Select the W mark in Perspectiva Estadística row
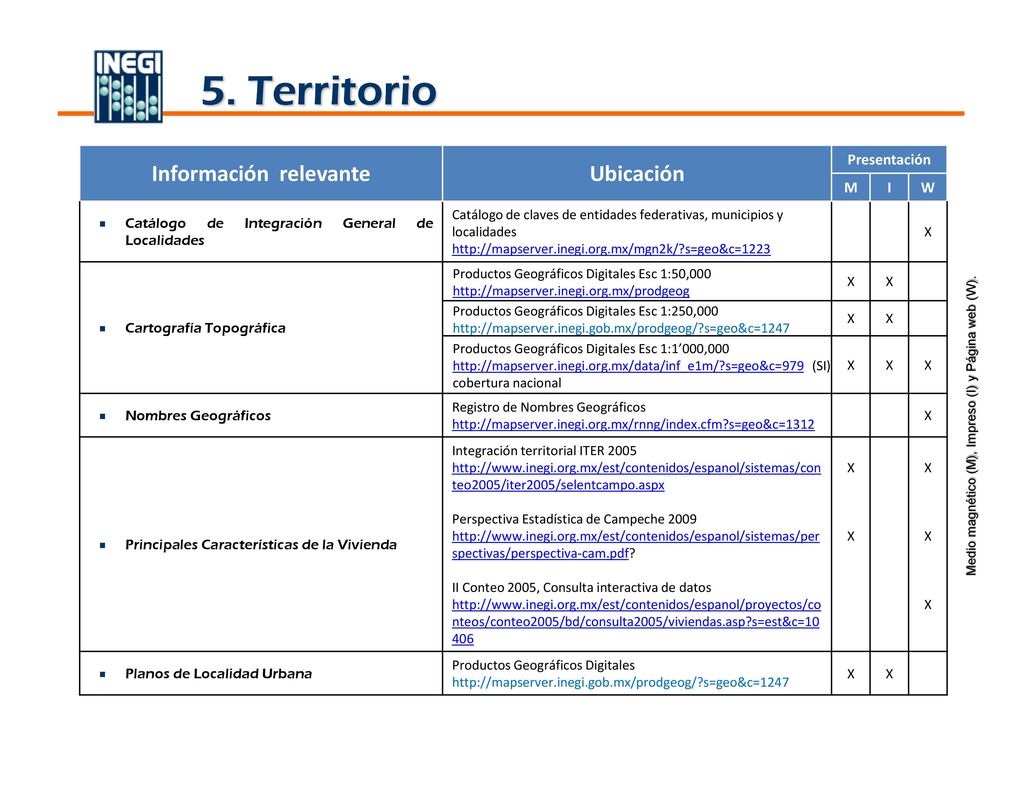 click(927, 536)
